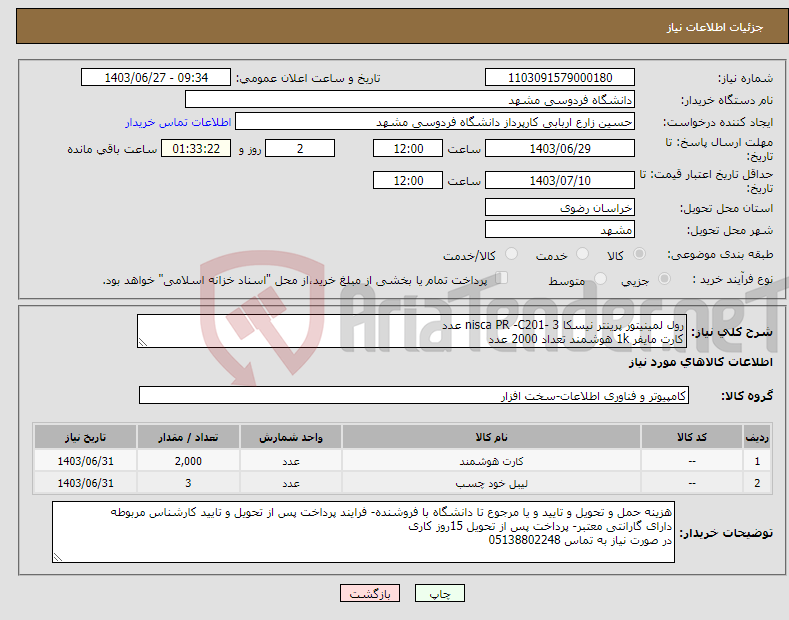This screenshot has width=789, height=620.
Task: Click the quantity cell showing 3
Action: pos(188,483)
